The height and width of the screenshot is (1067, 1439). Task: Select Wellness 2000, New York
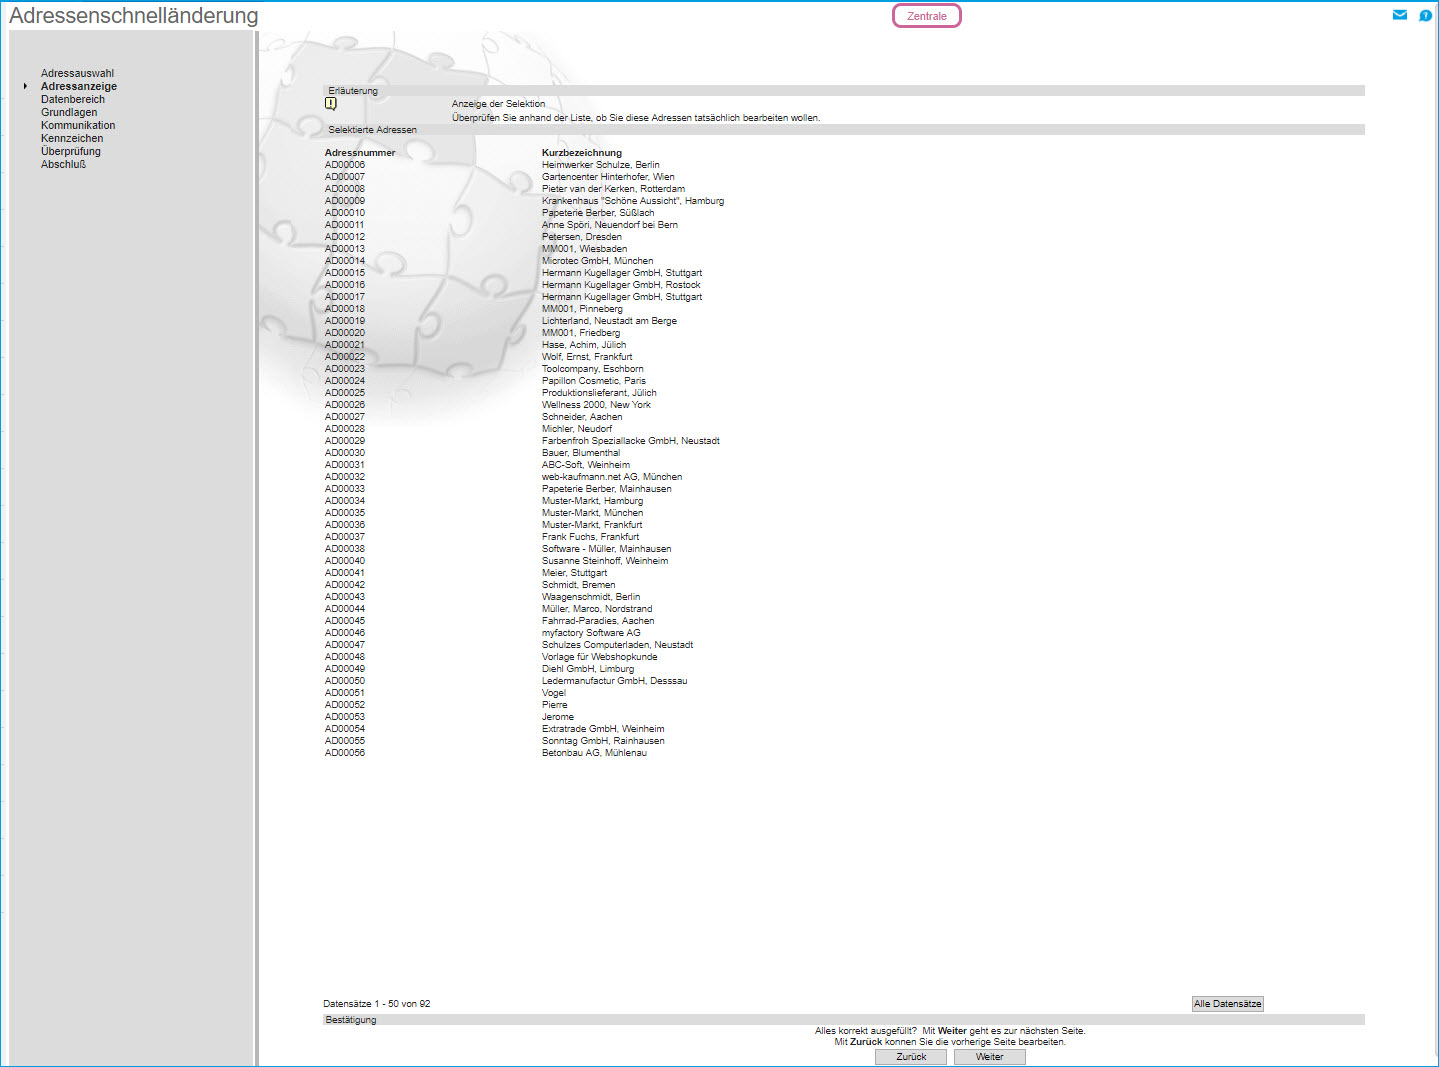tap(596, 405)
